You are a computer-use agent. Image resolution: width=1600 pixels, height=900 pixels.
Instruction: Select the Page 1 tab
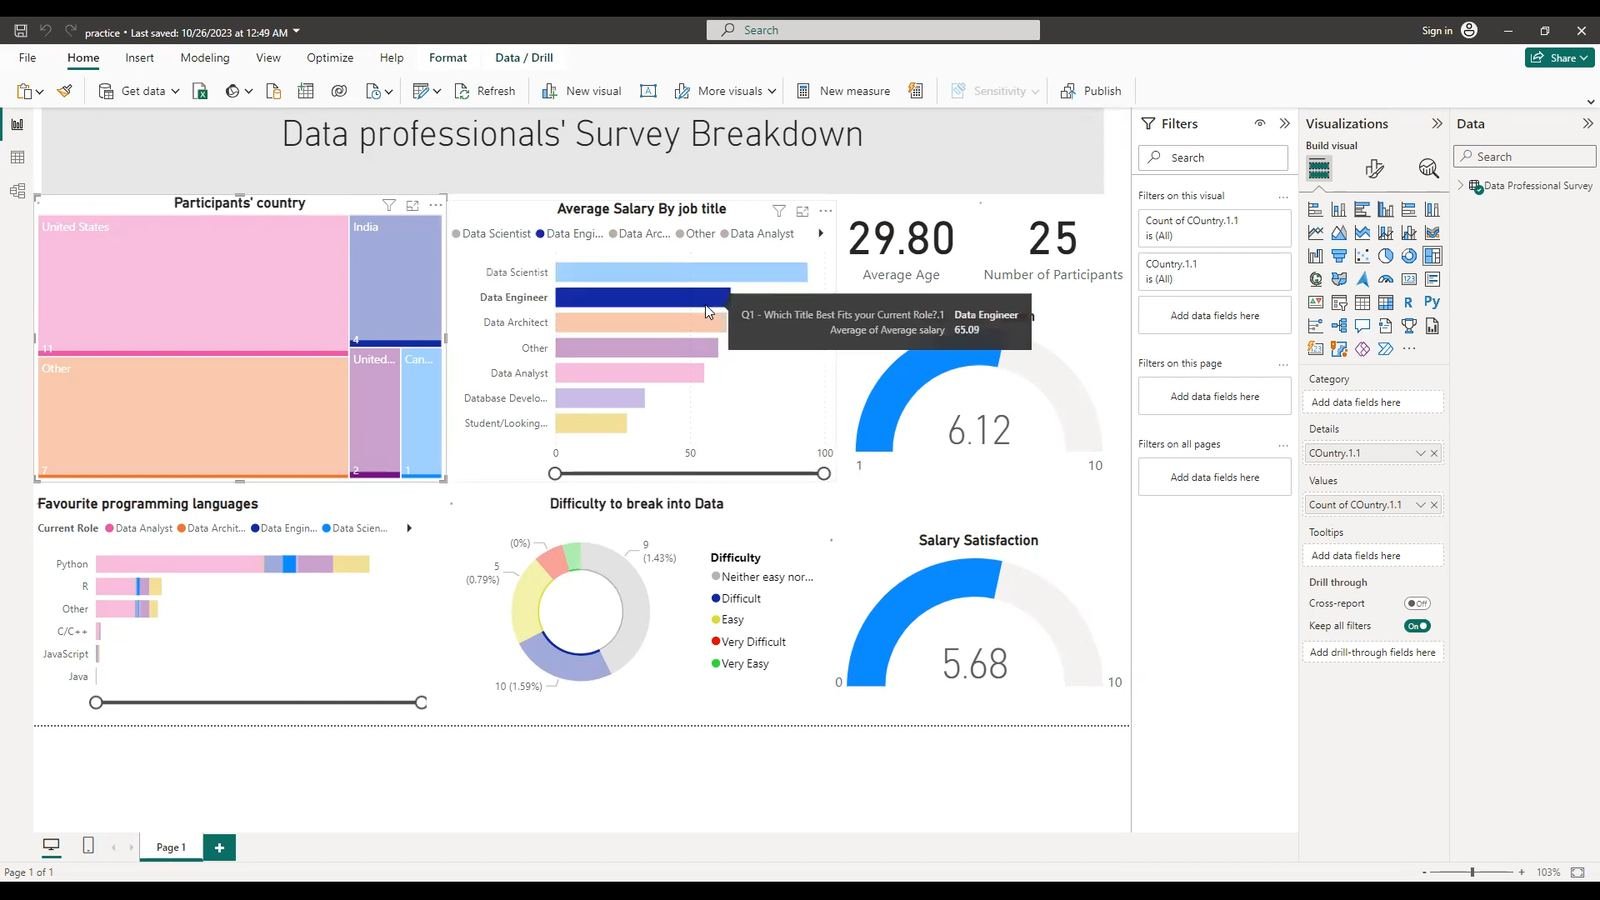[x=171, y=847]
